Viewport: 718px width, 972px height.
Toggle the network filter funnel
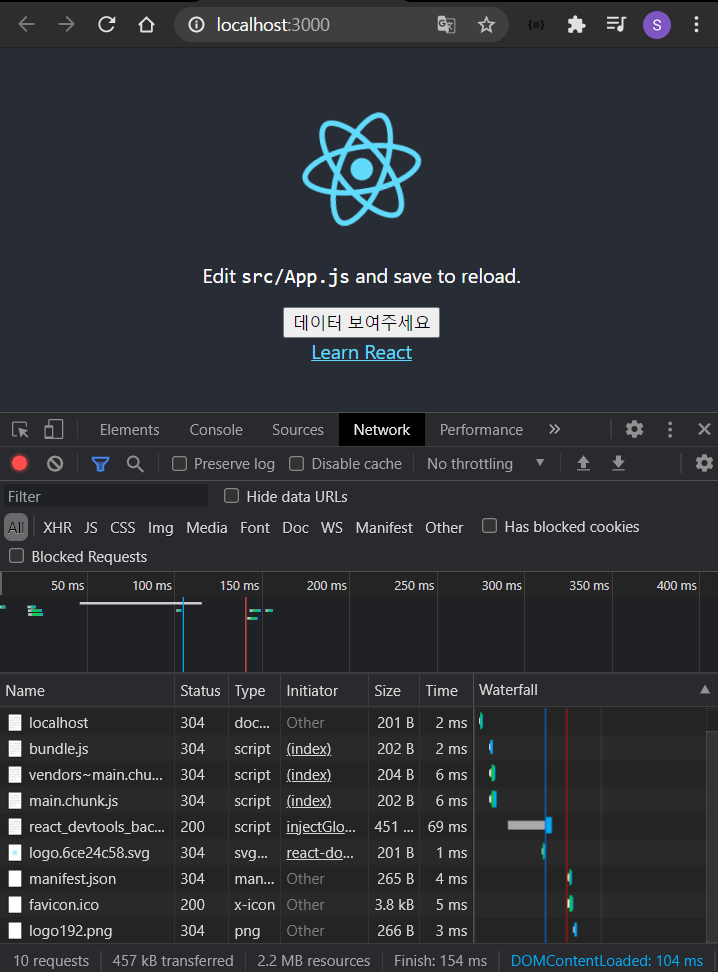point(100,463)
